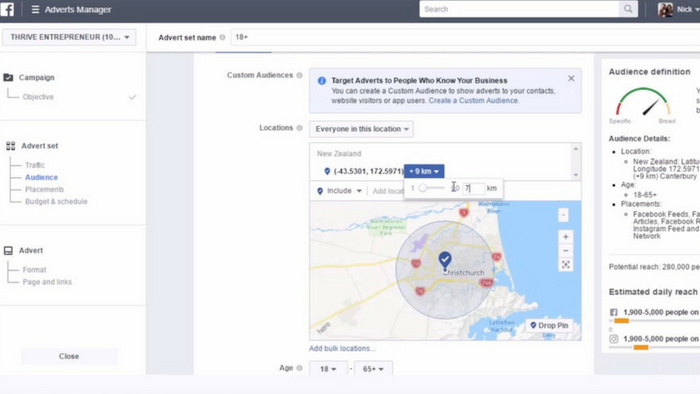700x394 pixels.
Task: Open the minimum age 18 dropdown
Action: [328, 369]
